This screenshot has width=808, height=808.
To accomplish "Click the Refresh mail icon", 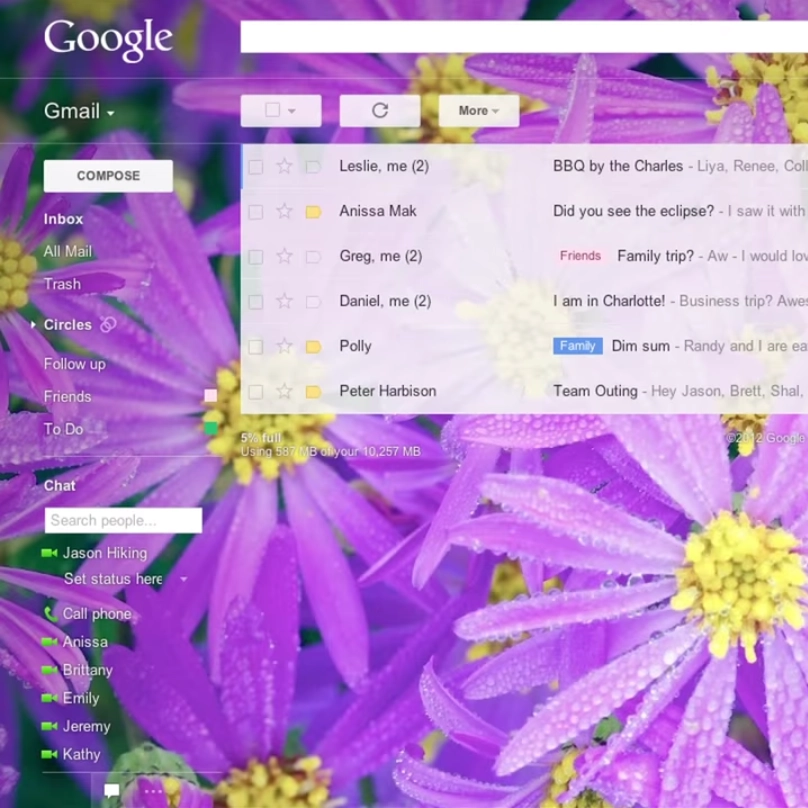I will tap(379, 111).
